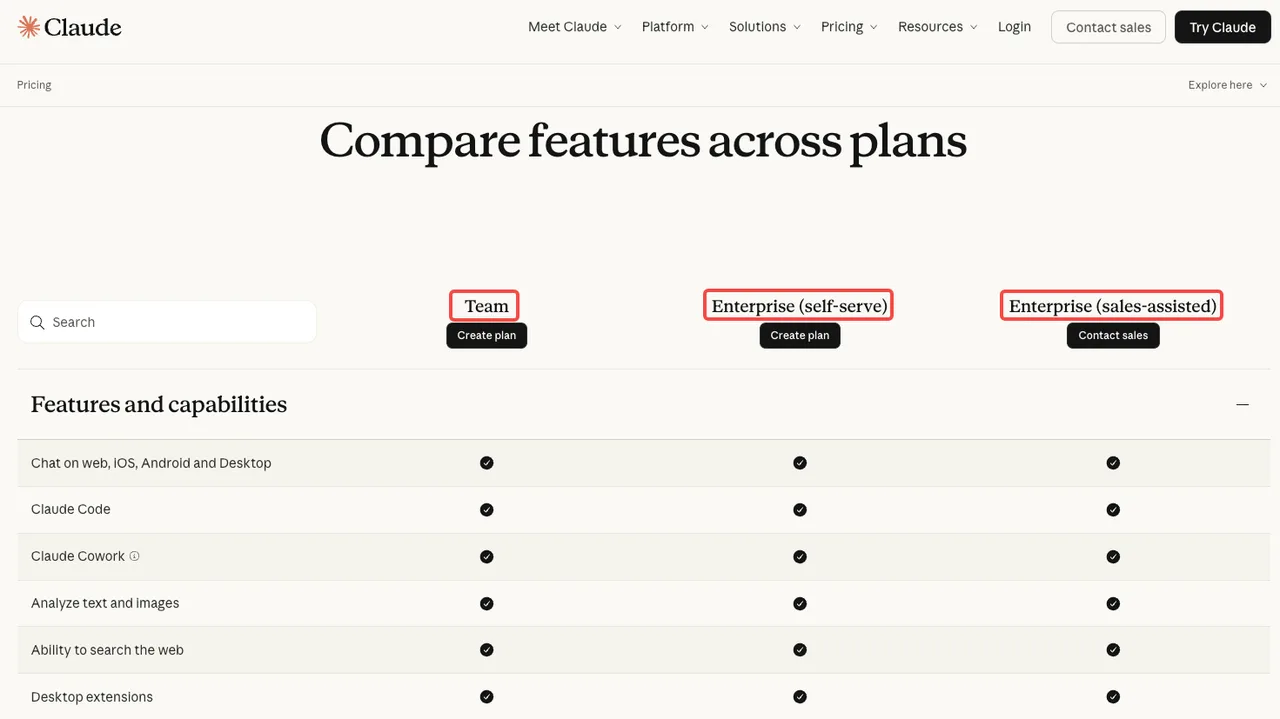Click the search magnifier icon
The width and height of the screenshot is (1280, 719).
(37, 322)
